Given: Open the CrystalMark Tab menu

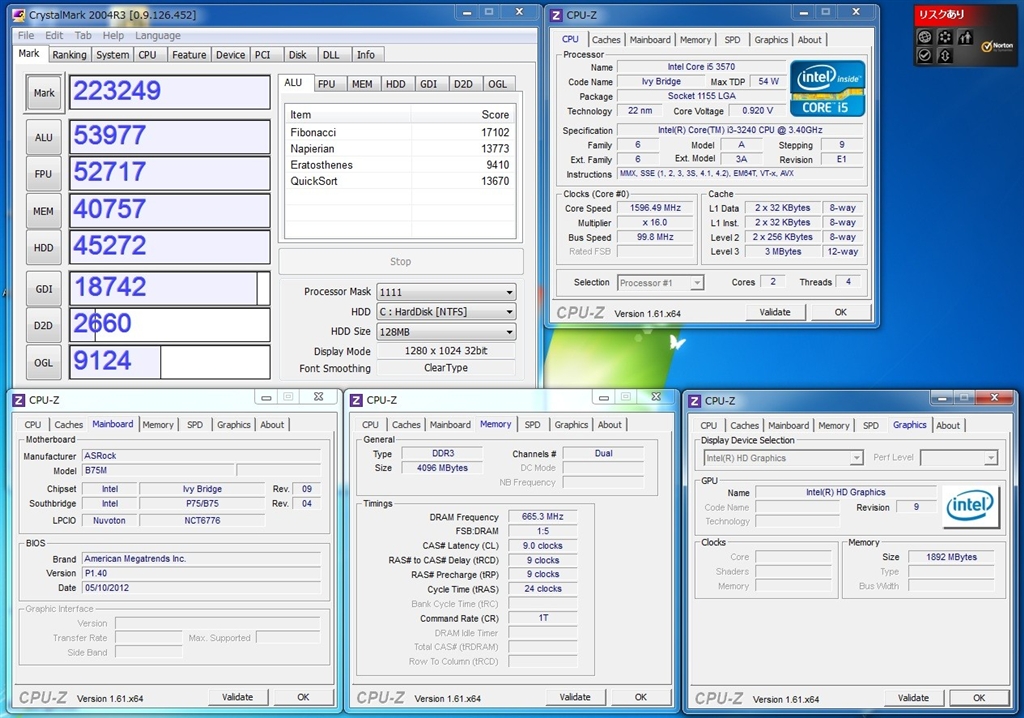Looking at the screenshot, I should (83, 35).
